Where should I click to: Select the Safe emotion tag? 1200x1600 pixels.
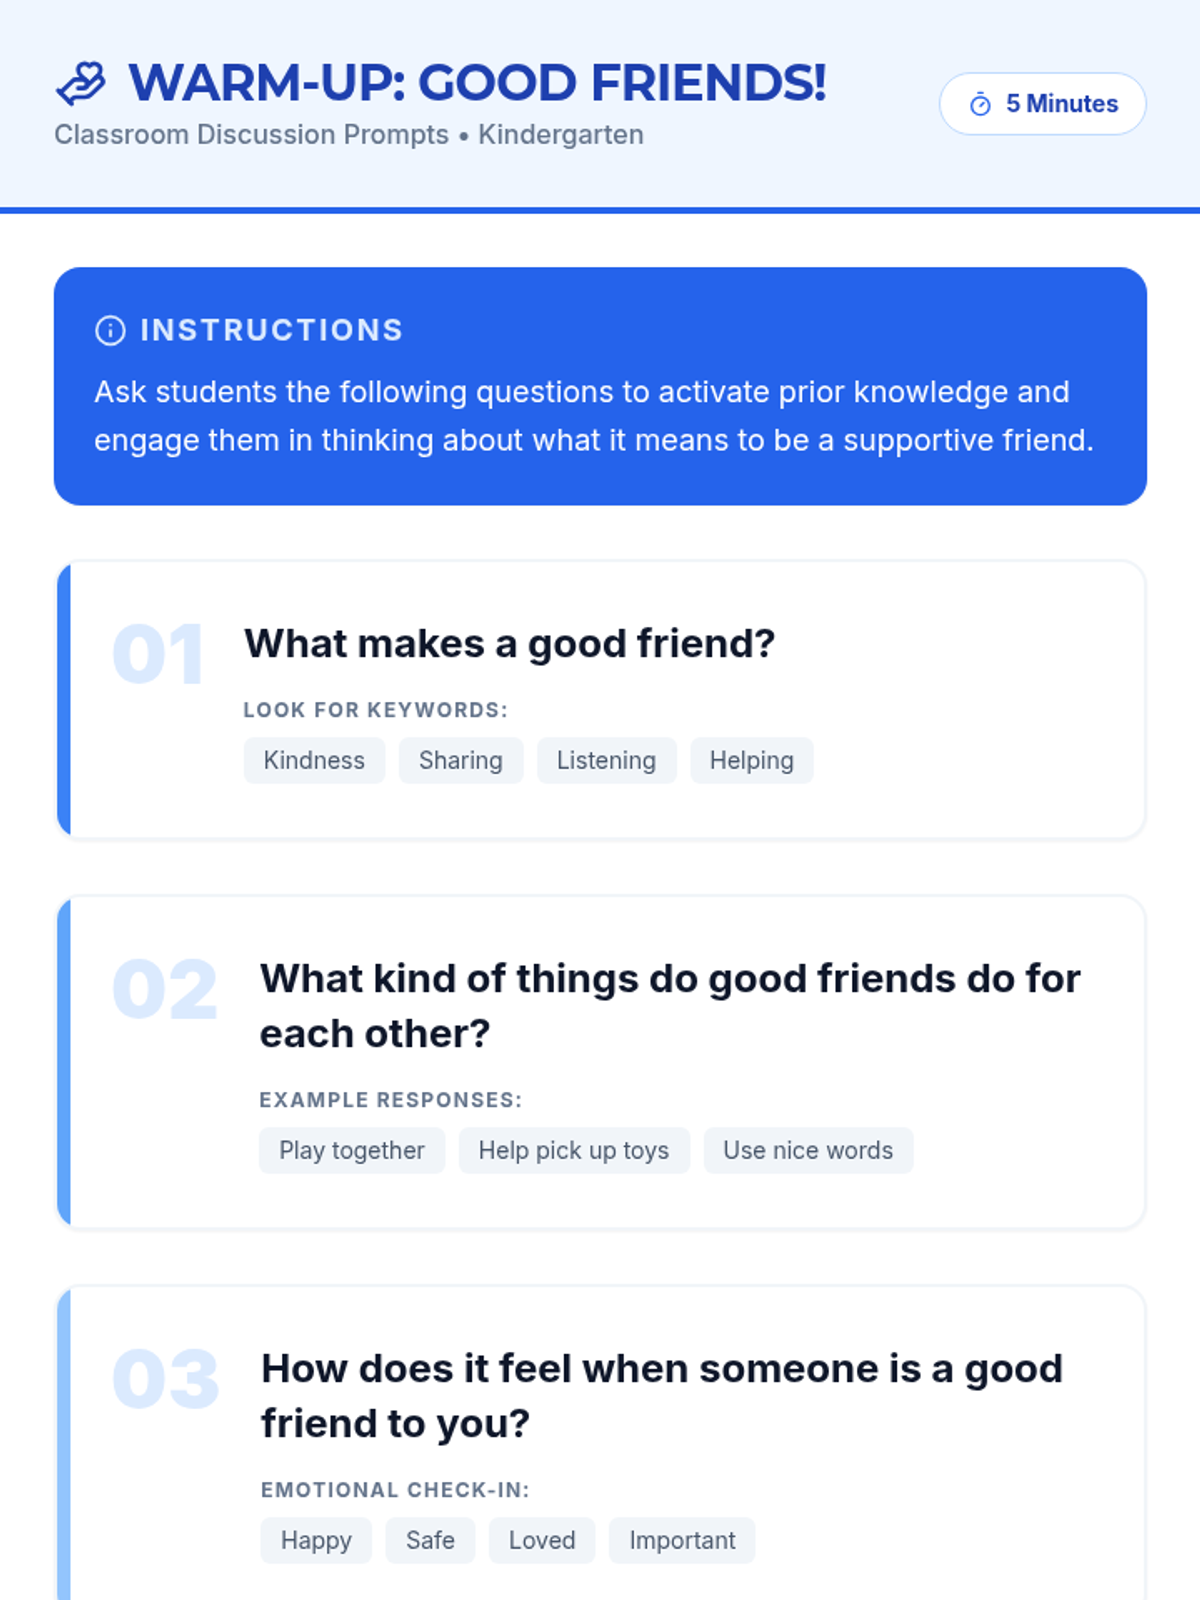point(430,1540)
